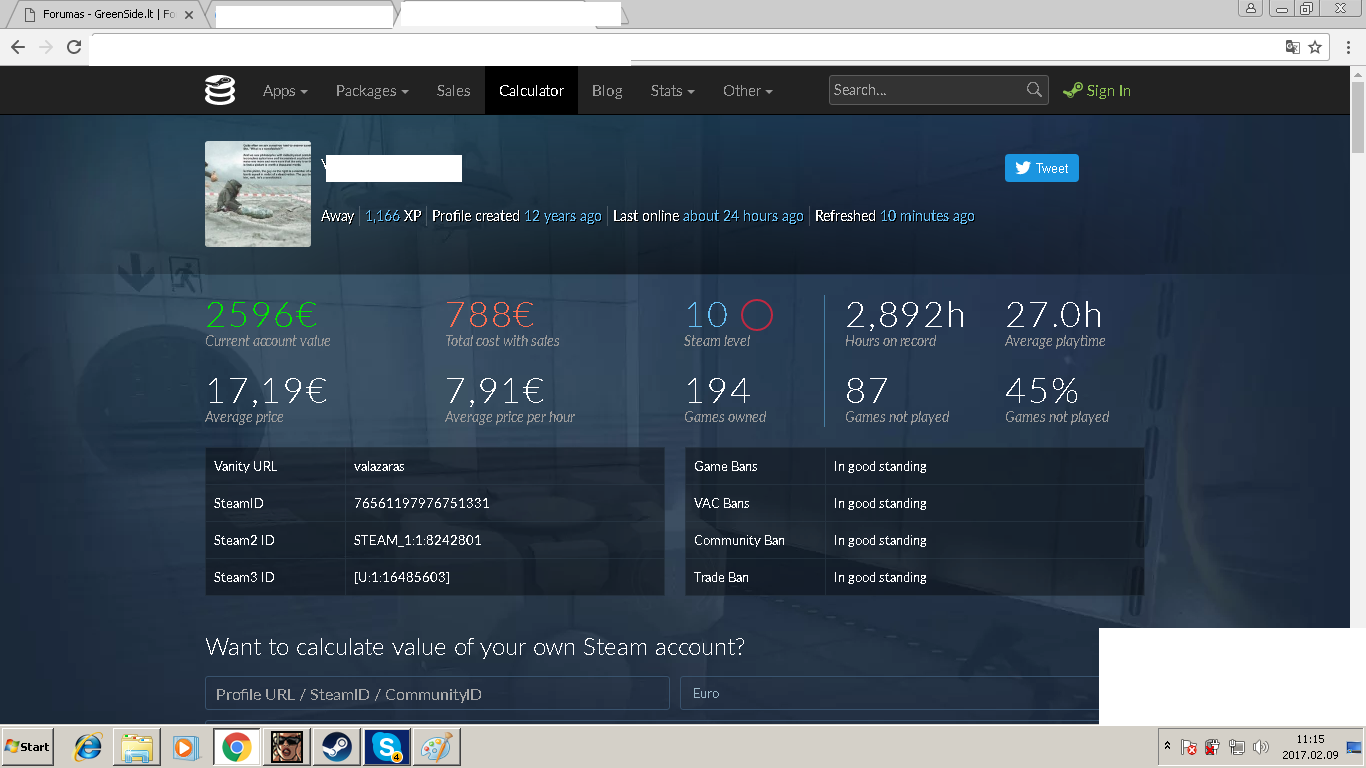The image size is (1366, 768).
Task: Click the taskbar clock showing 11:15
Action: tap(1309, 747)
